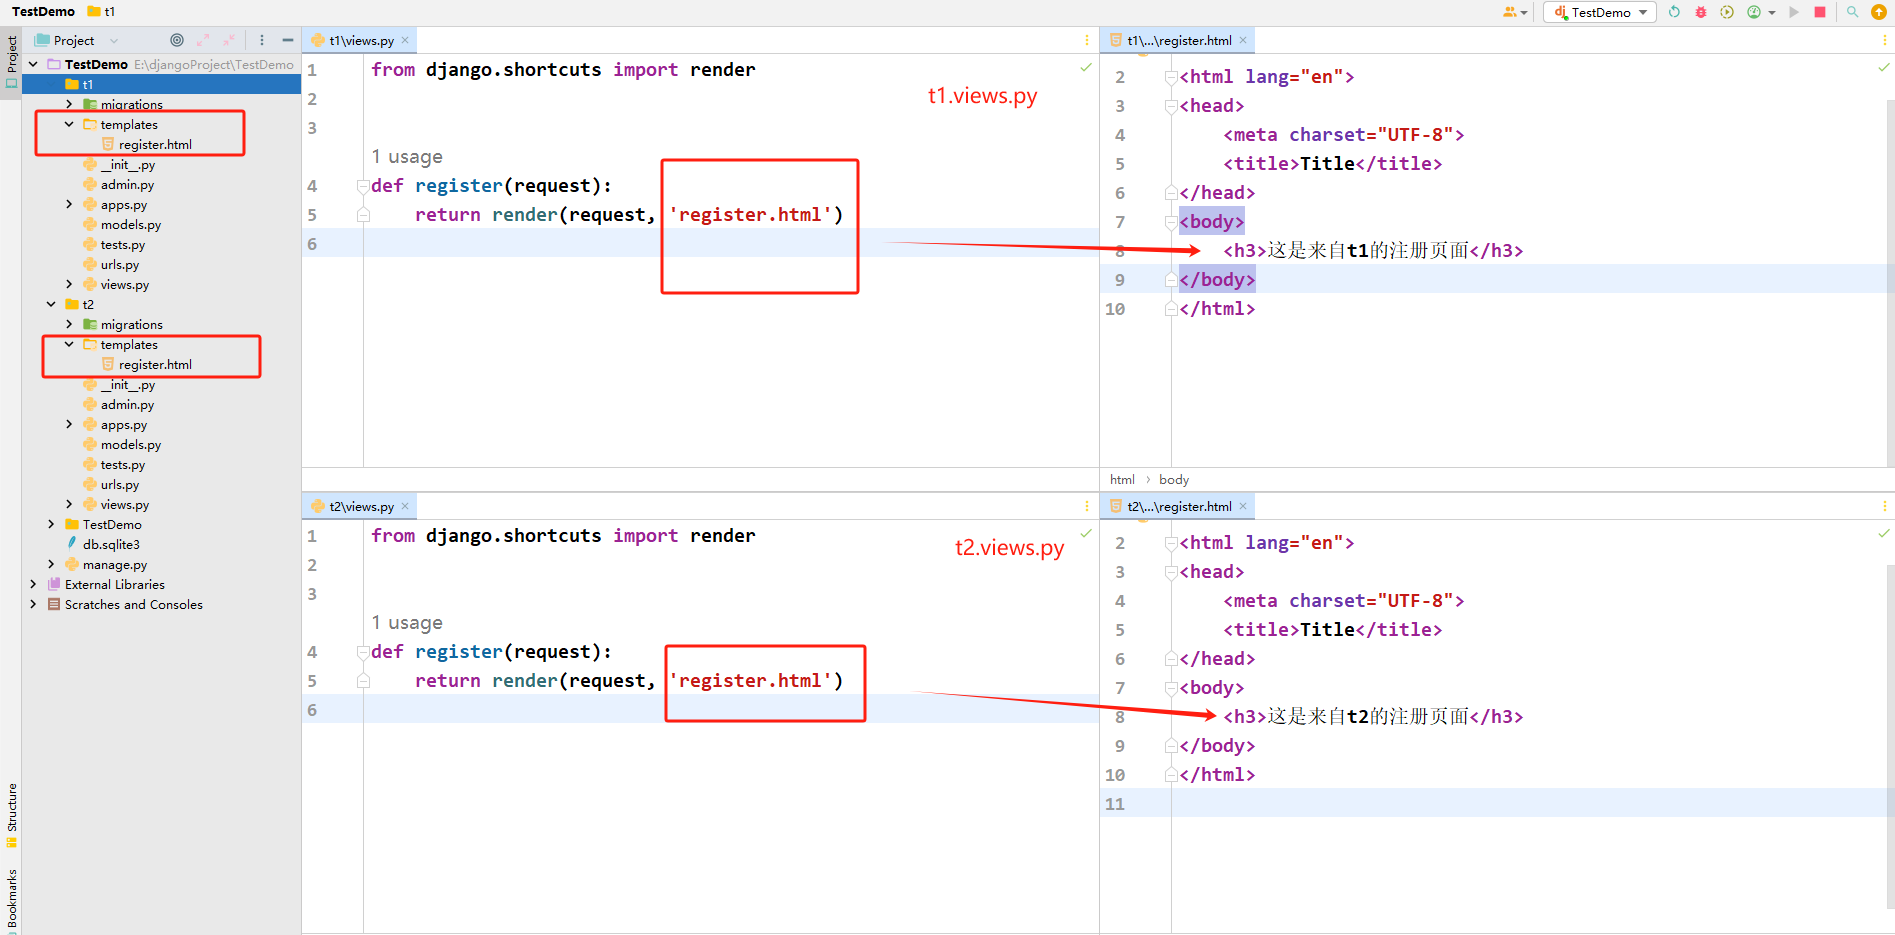
Task: Close the t2\...\register.html tab
Action: click(x=1243, y=506)
